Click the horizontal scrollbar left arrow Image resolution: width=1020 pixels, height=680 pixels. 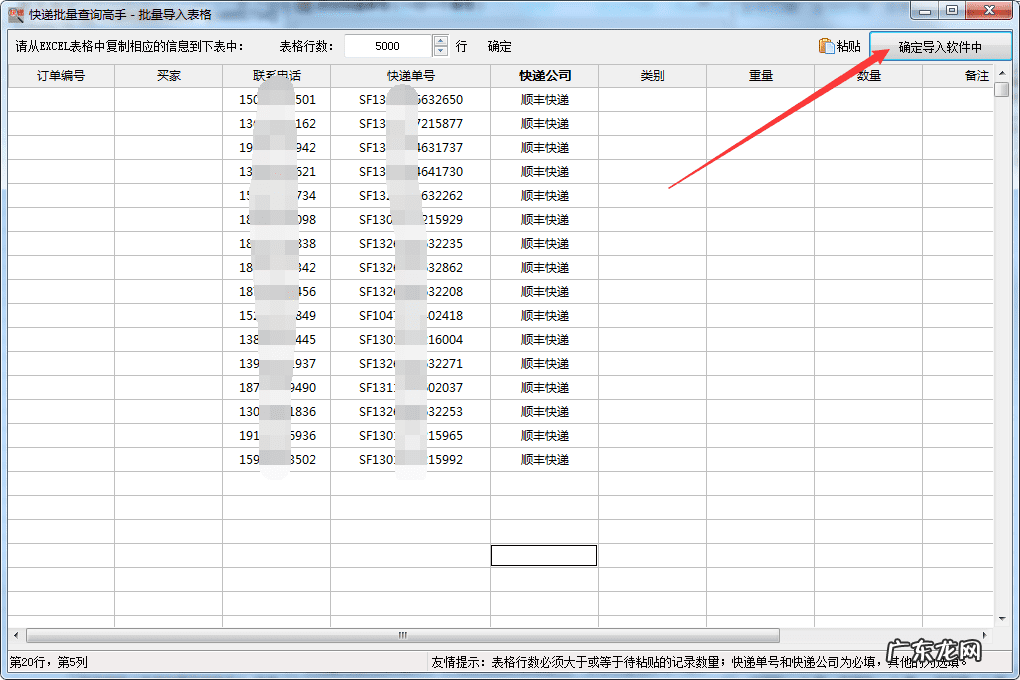[16, 636]
